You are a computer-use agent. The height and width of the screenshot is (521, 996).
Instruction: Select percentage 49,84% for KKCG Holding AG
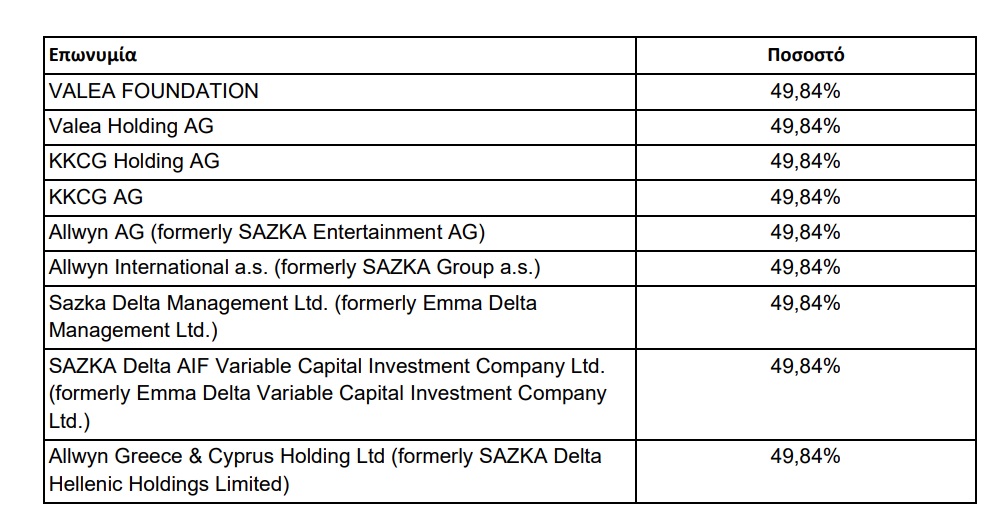pyautogui.click(x=805, y=161)
